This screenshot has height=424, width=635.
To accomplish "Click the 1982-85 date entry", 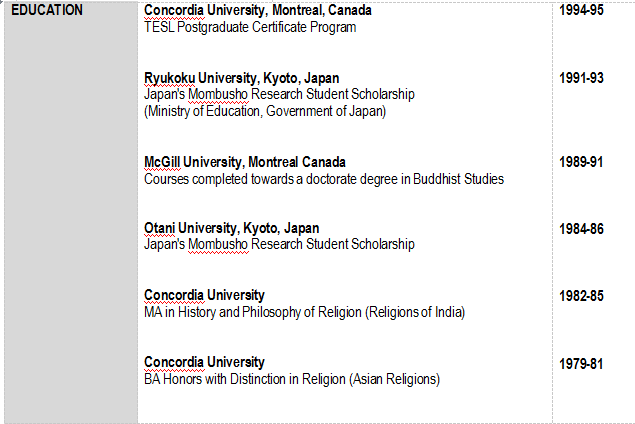I will 581,295.
